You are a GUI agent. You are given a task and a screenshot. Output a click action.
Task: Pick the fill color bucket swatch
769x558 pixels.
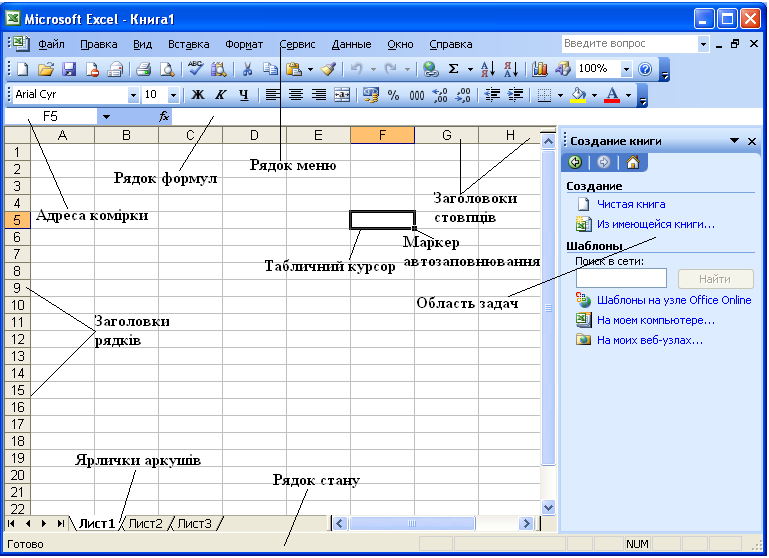pos(579,95)
